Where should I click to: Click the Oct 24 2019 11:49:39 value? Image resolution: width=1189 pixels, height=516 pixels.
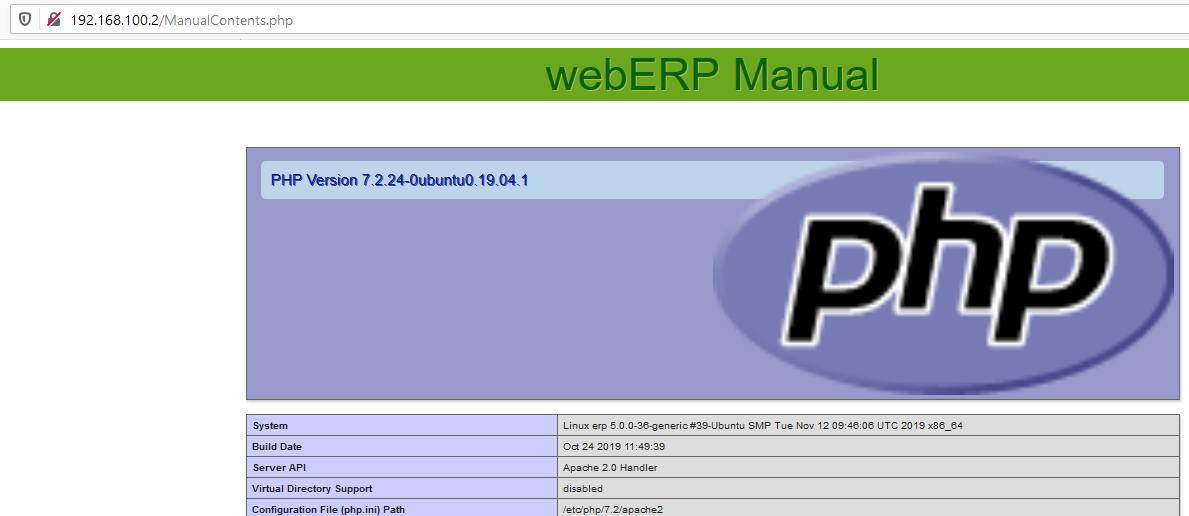(613, 447)
